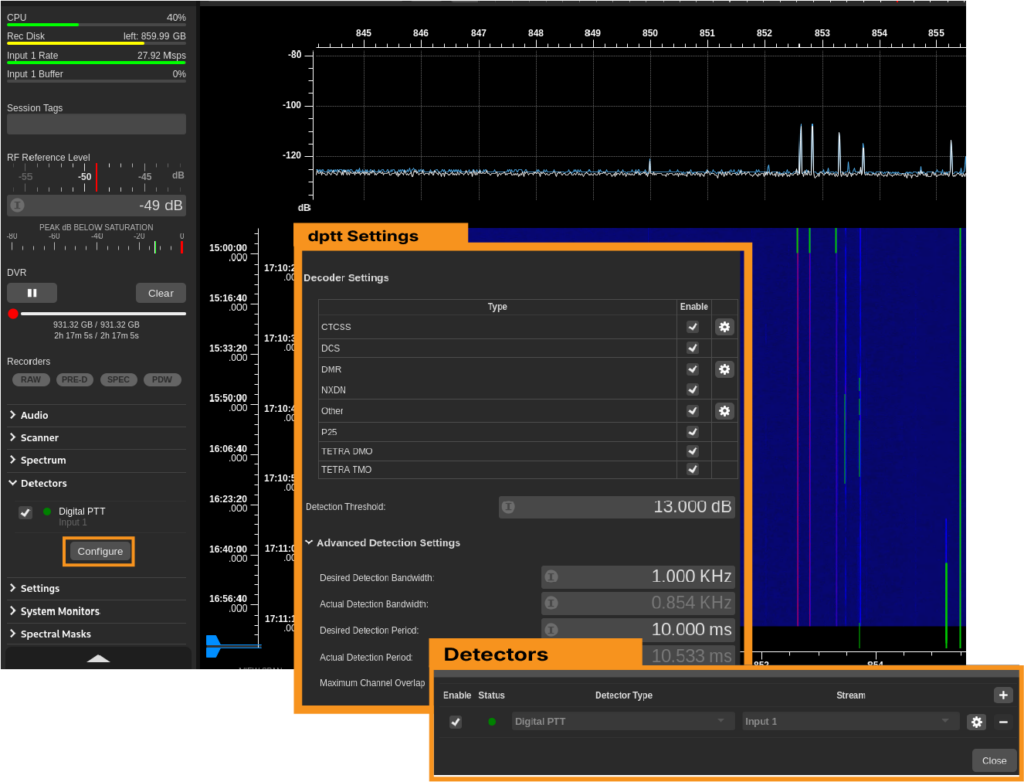Disable the P25 decoder checkbox
This screenshot has width=1024, height=782.
tap(692, 432)
